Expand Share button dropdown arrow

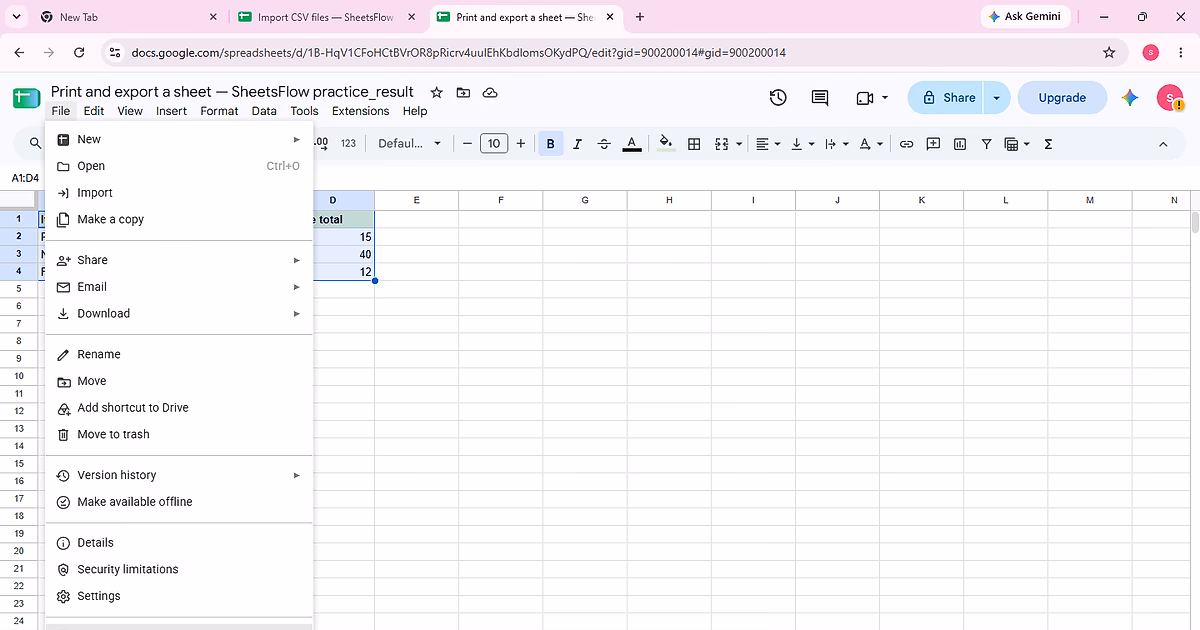(x=996, y=97)
